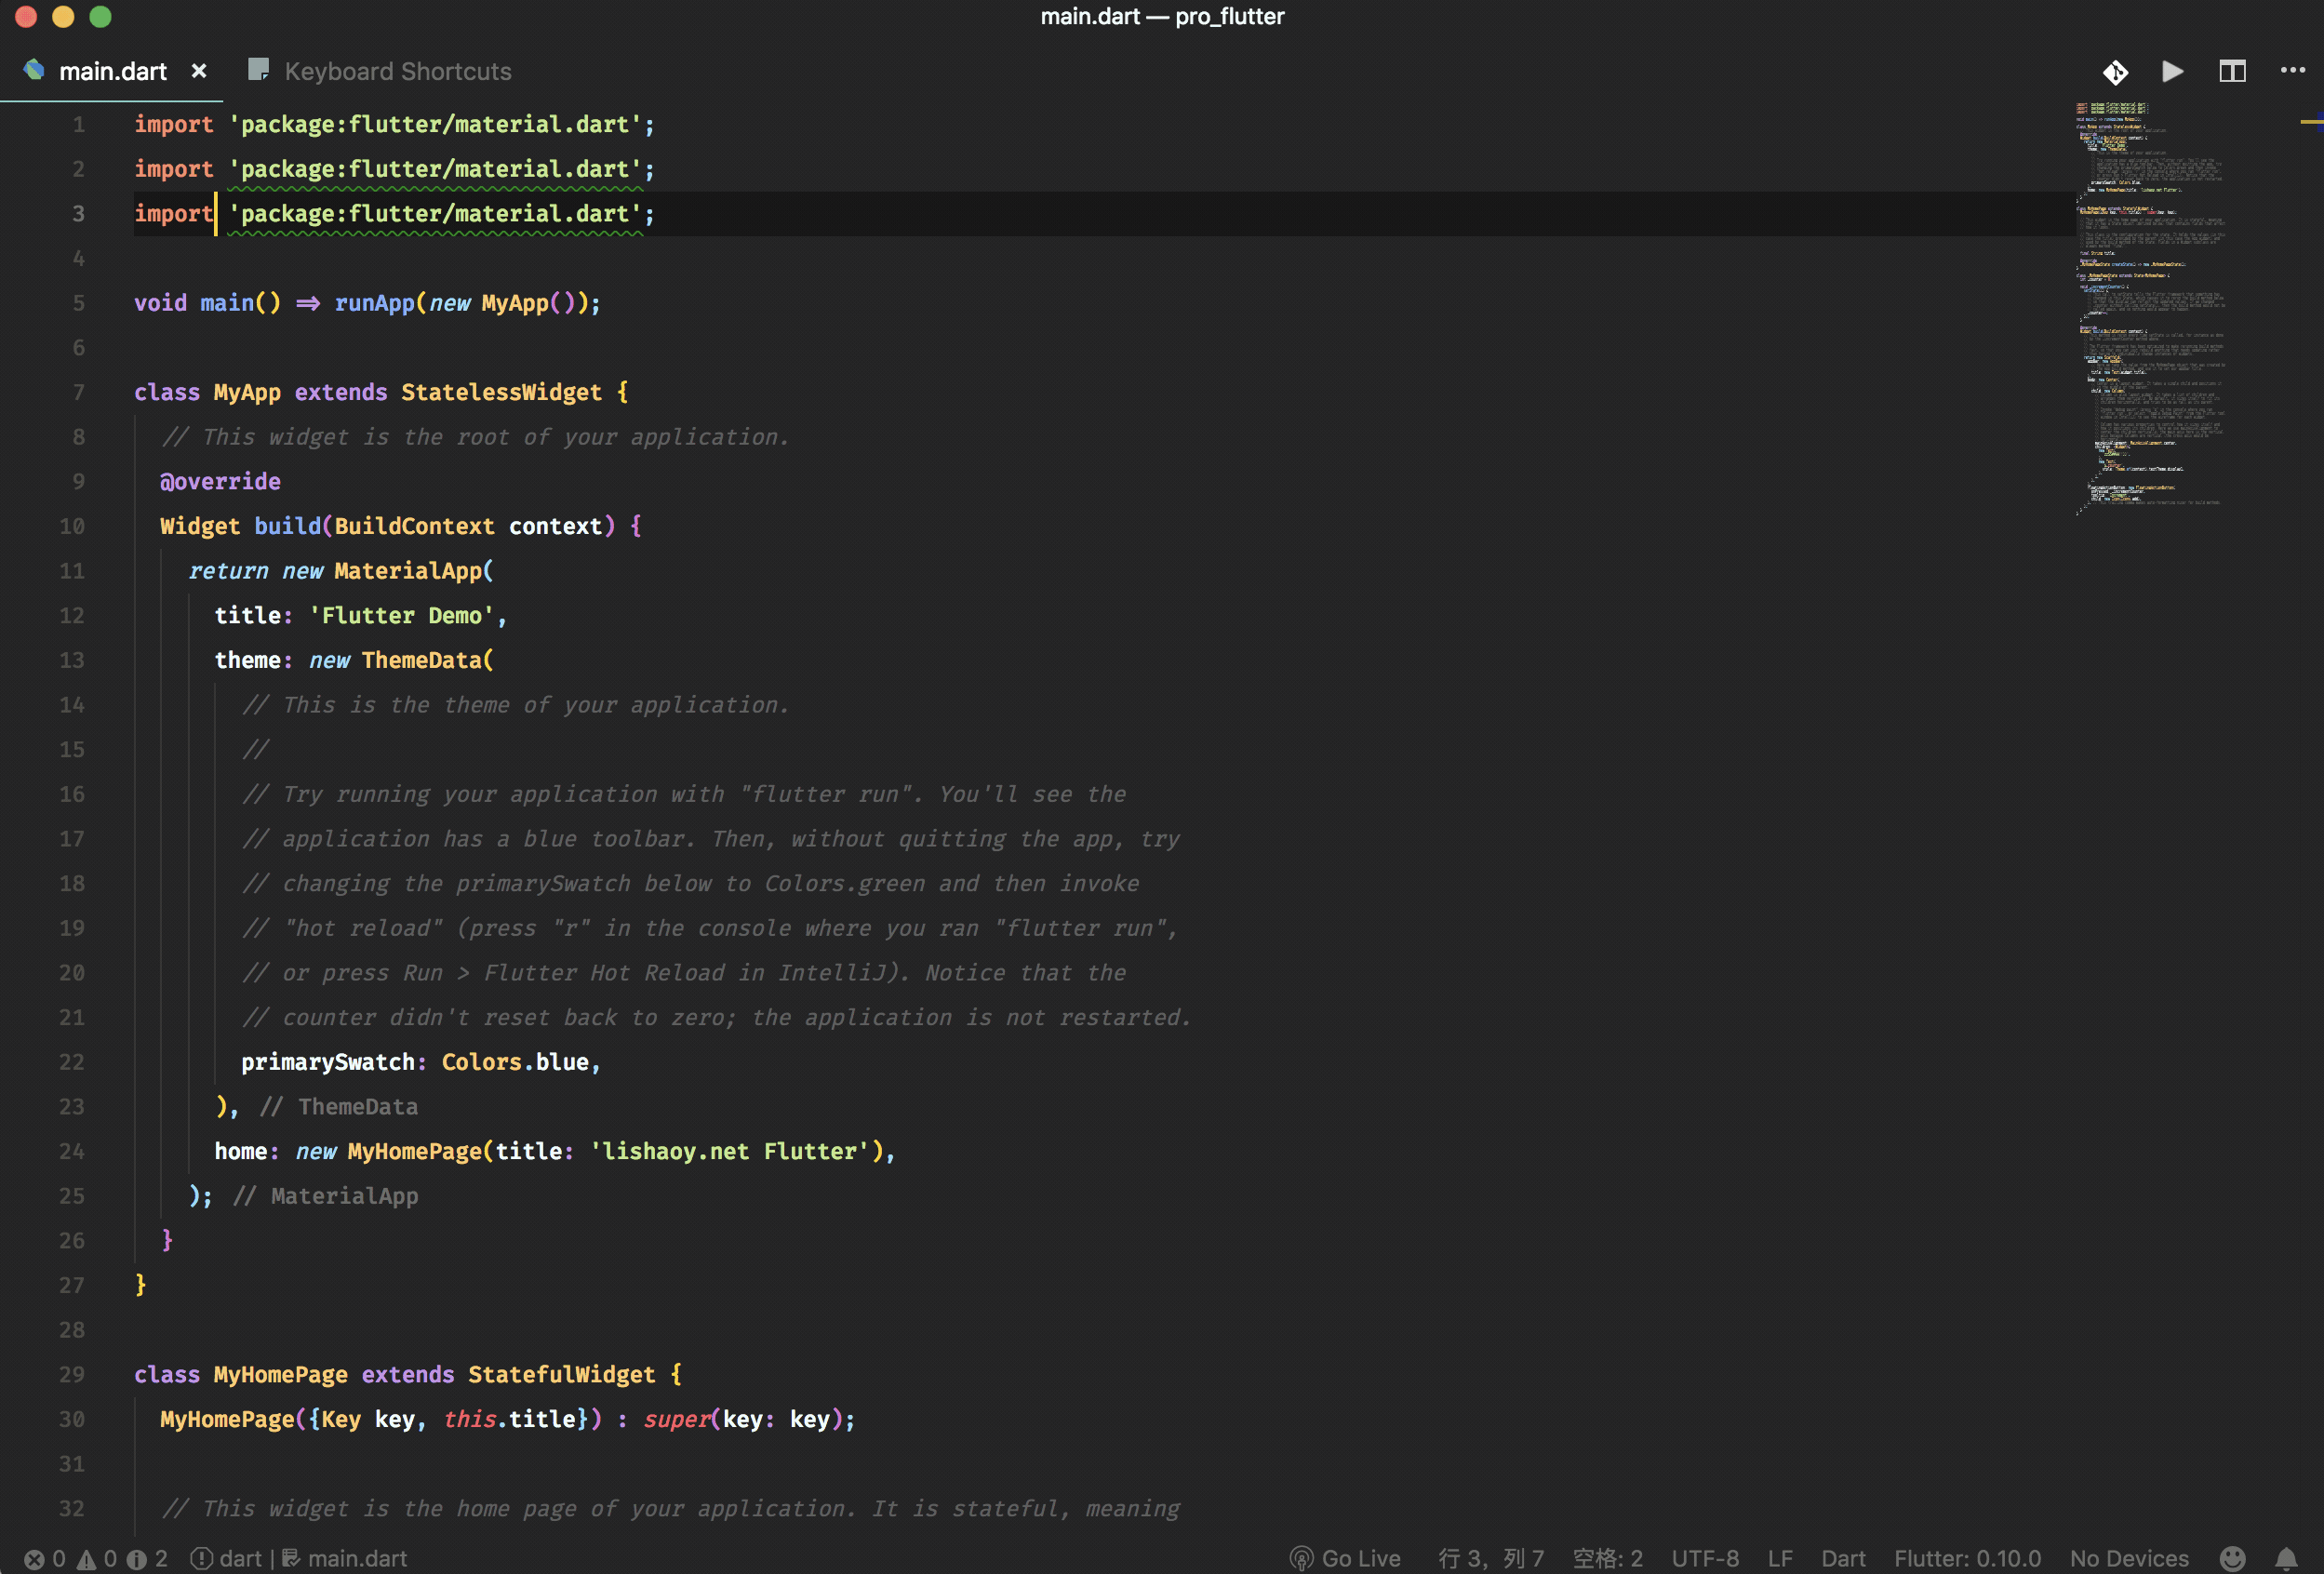Click the Flutter: 0.10.0 version status
Screen dimensions: 2324x1574
pos(1966,1558)
